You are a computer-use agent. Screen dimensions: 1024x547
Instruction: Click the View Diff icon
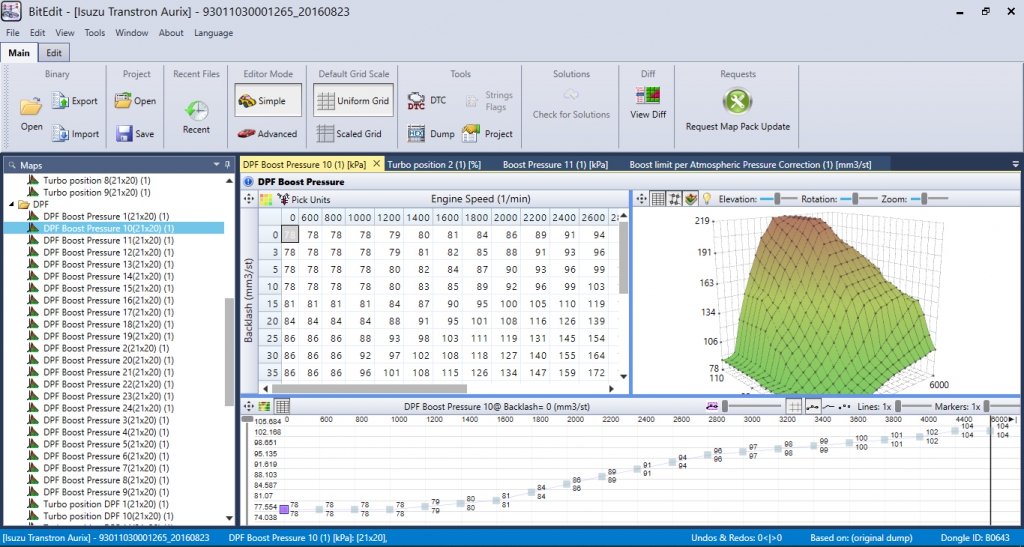[648, 95]
